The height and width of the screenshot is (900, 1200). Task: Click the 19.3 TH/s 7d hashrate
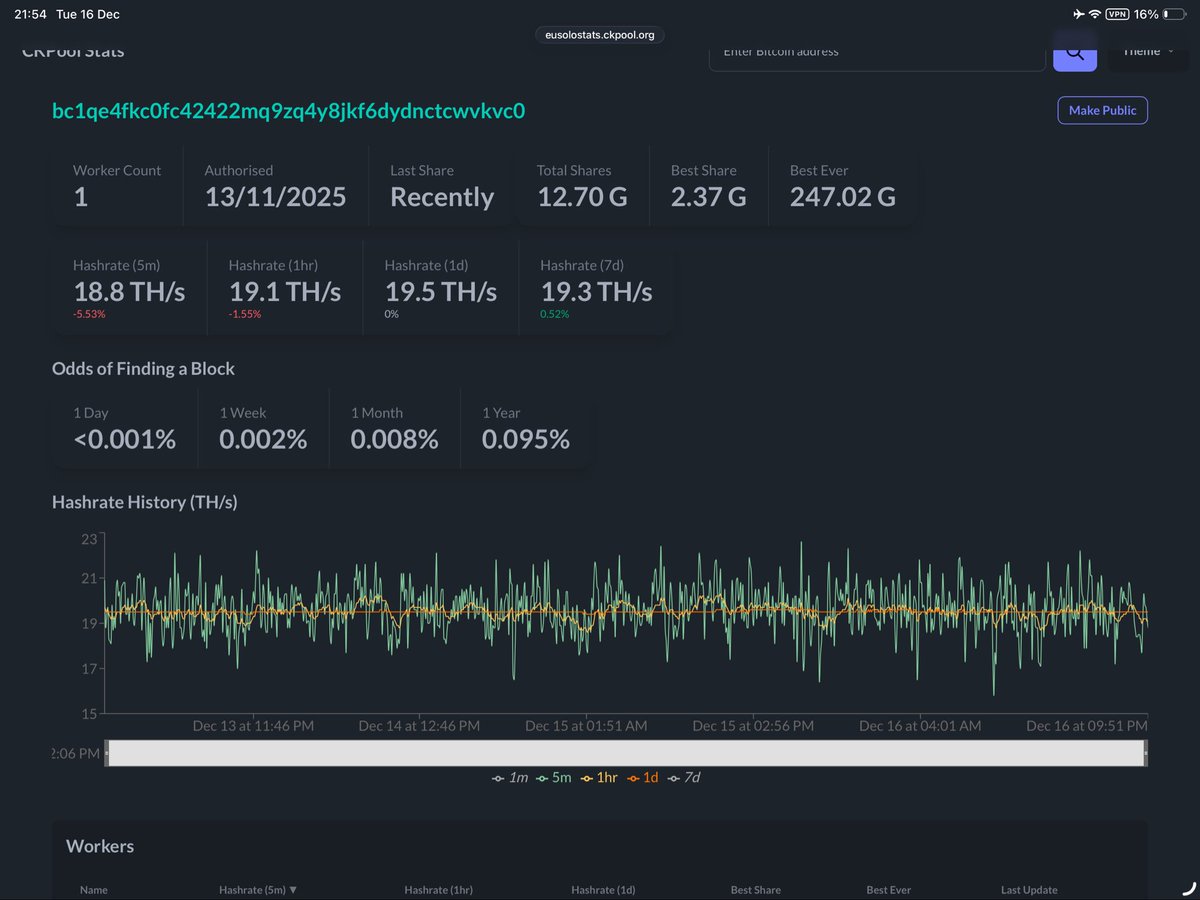pos(597,292)
